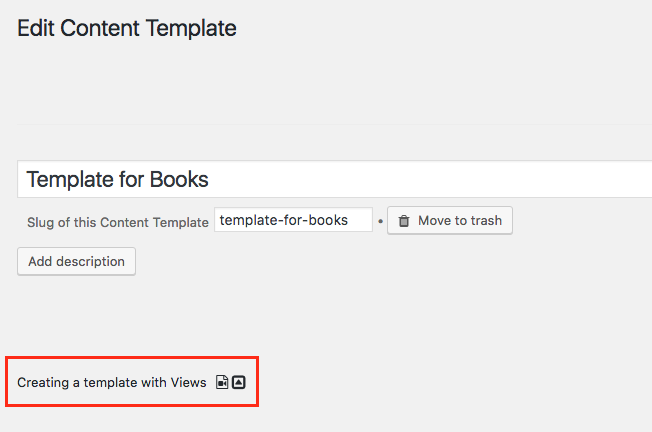Focus the Template for Books title field

point(334,179)
